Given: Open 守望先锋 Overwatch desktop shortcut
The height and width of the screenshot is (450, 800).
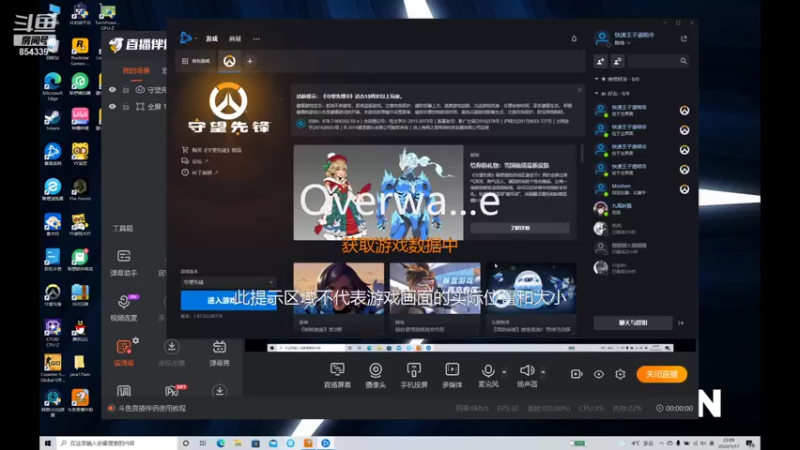Looking at the screenshot, I should tap(53, 295).
